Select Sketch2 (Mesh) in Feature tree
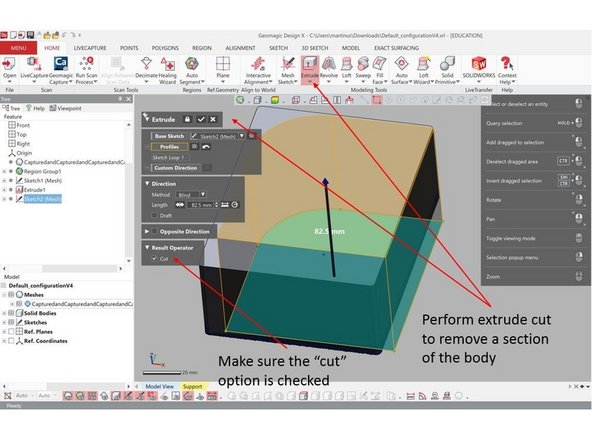The image size is (592, 444). [42, 199]
